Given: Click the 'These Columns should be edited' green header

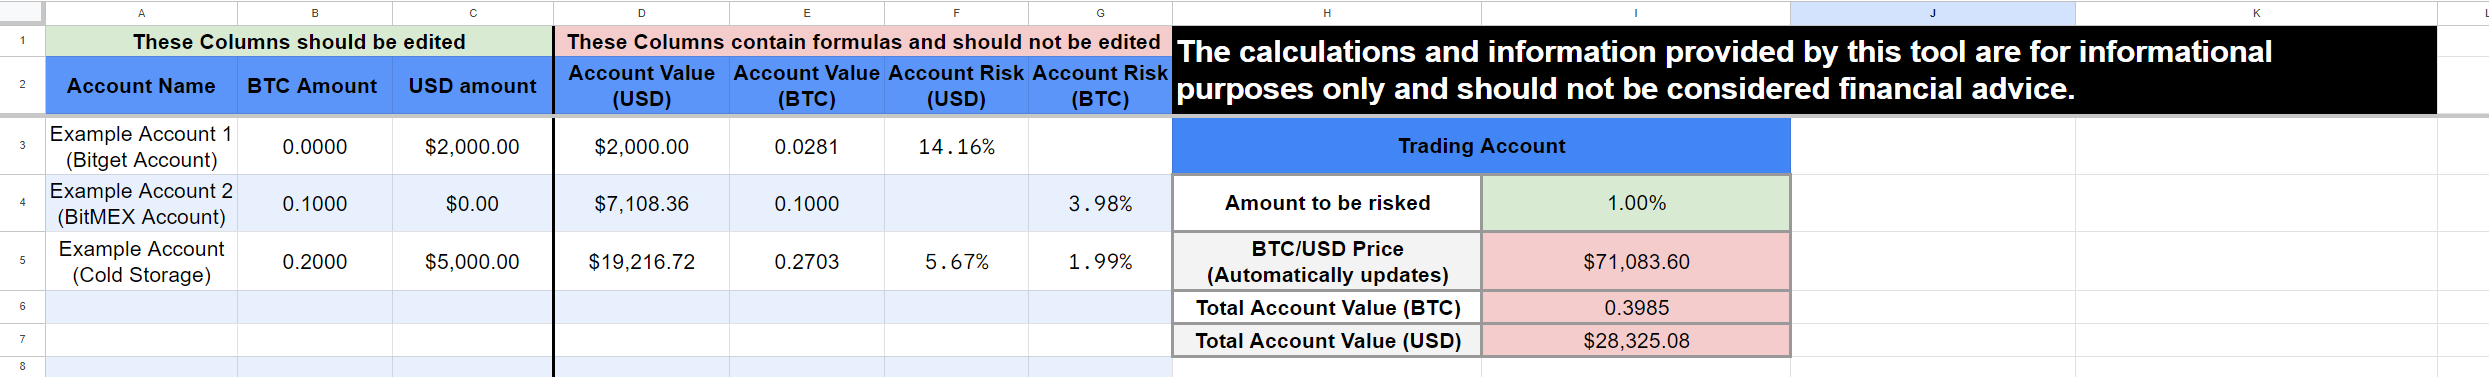Looking at the screenshot, I should [299, 42].
